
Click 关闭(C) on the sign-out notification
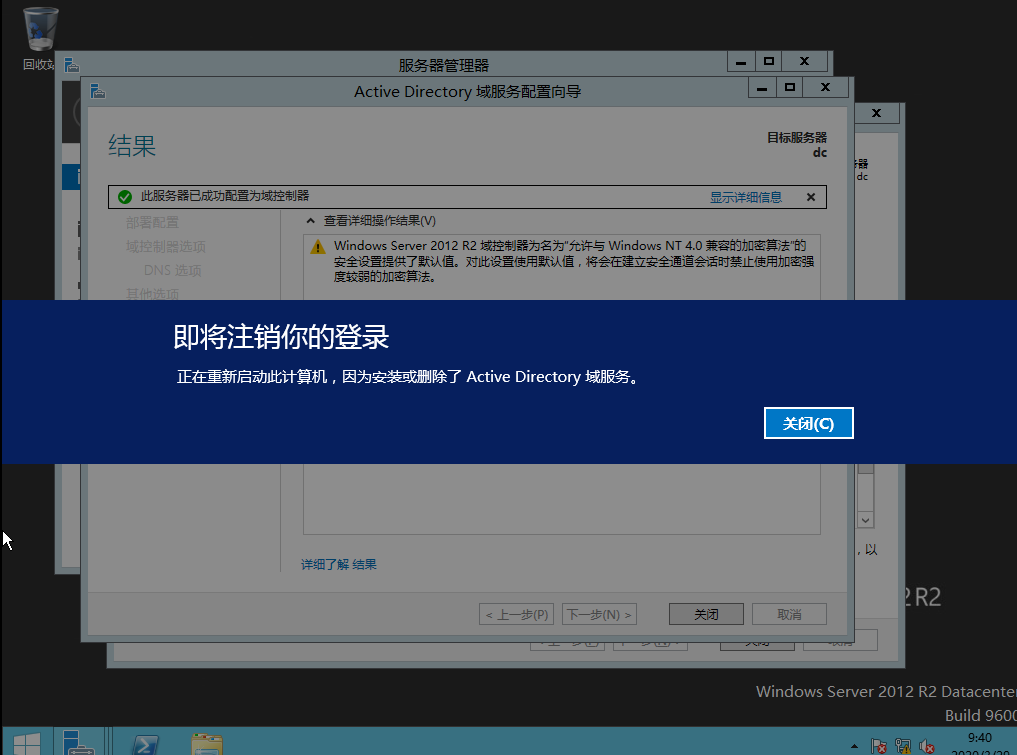[x=808, y=423]
